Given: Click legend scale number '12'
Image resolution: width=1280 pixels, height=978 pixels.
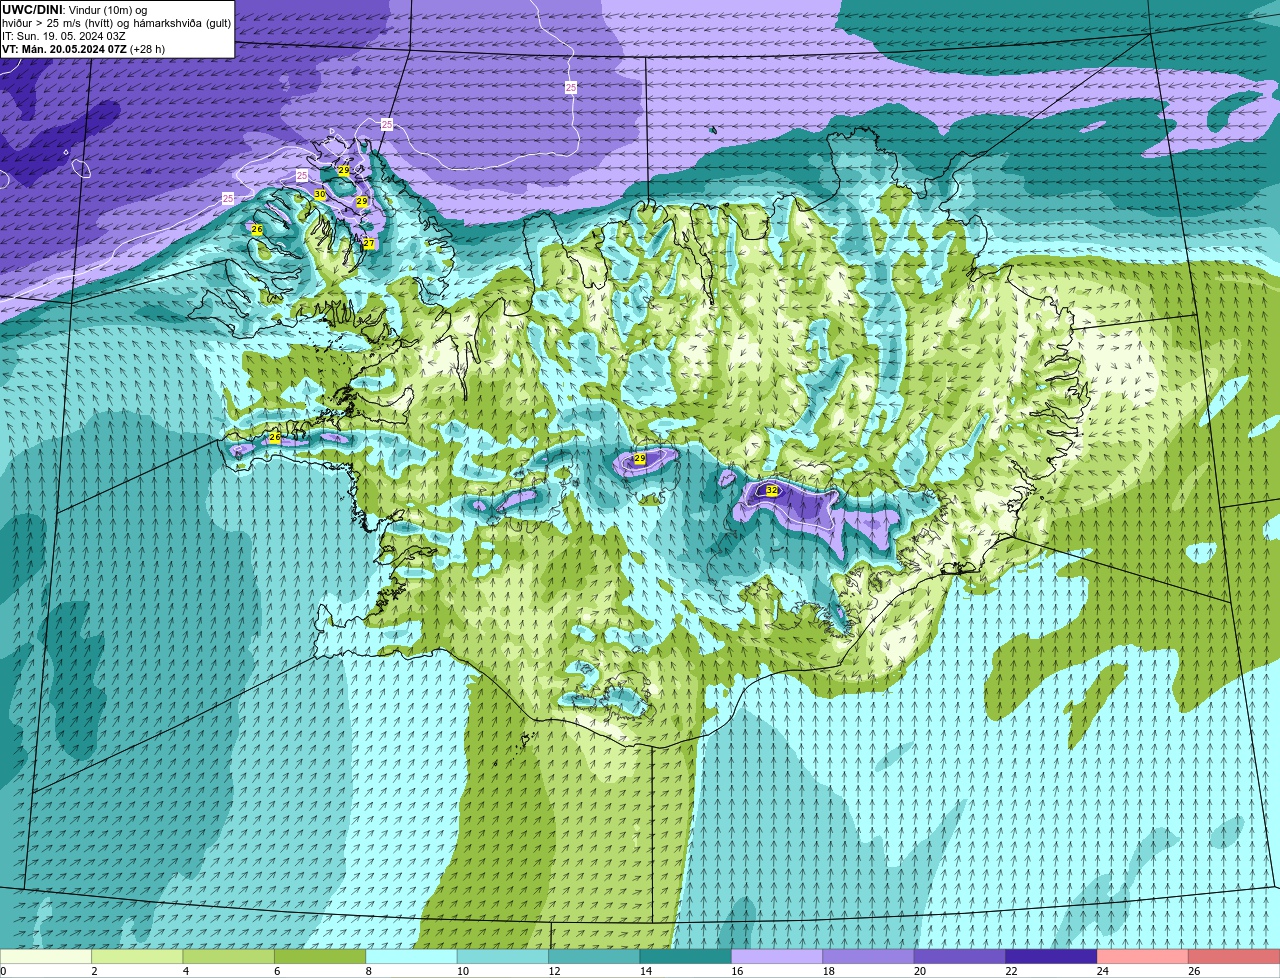Looking at the screenshot, I should tap(554, 971).
